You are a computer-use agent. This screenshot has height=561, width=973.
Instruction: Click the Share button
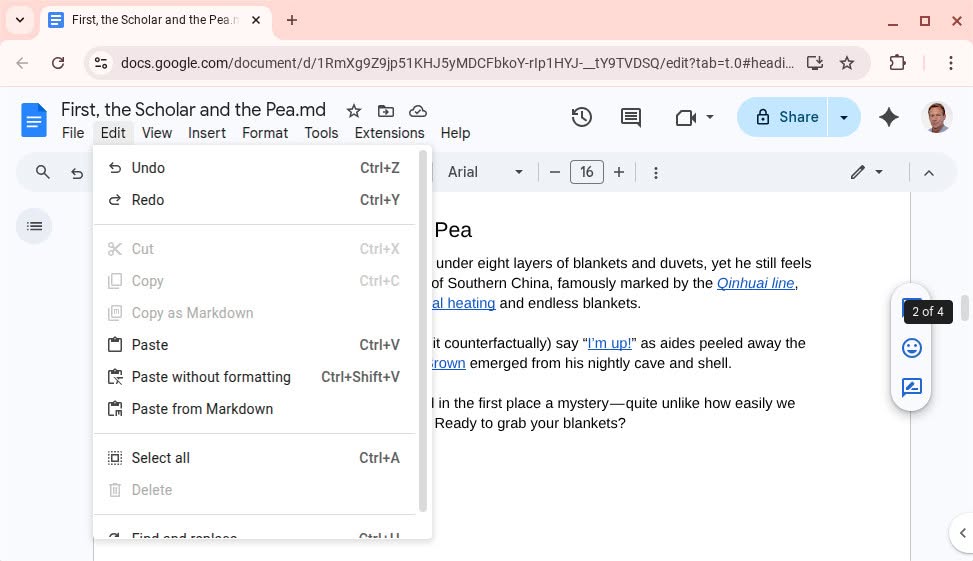point(783,117)
